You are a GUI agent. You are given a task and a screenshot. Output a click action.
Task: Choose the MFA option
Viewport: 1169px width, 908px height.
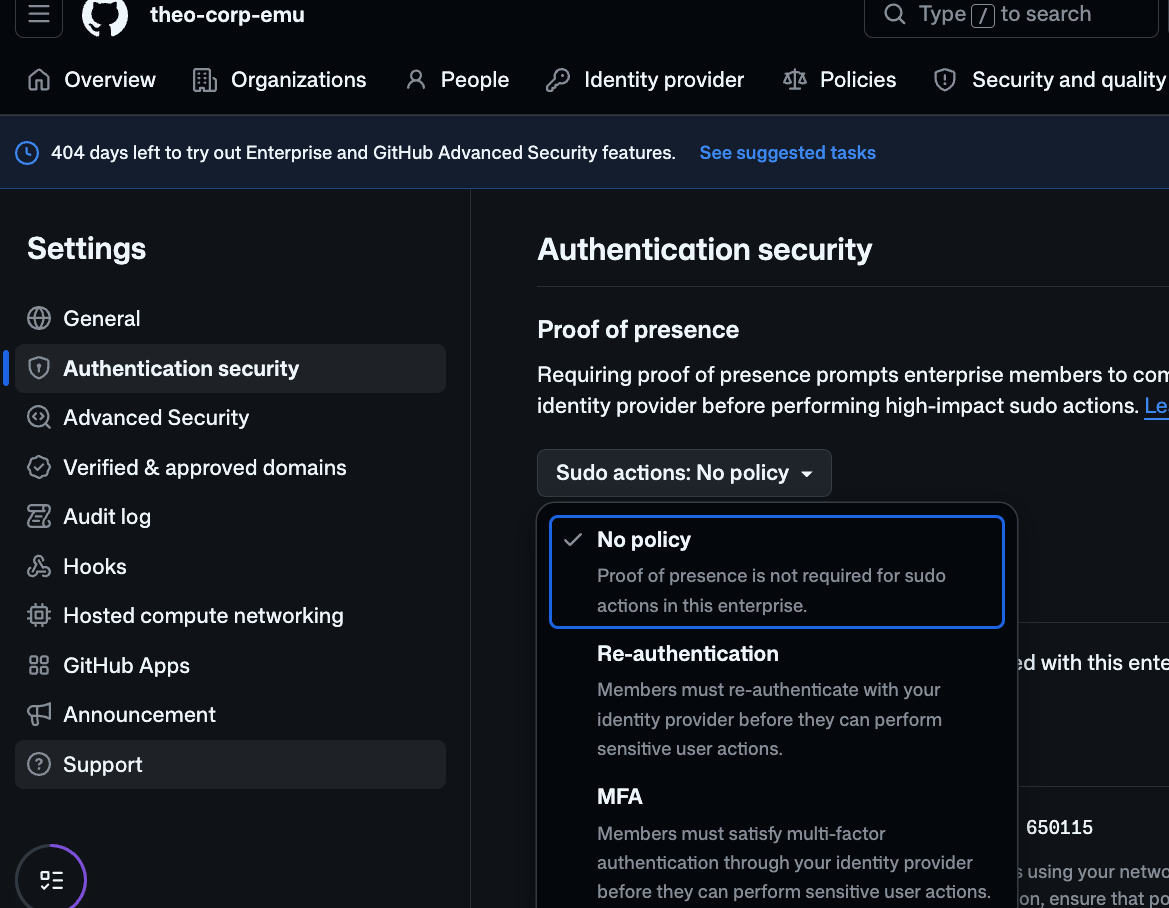tap(777, 843)
